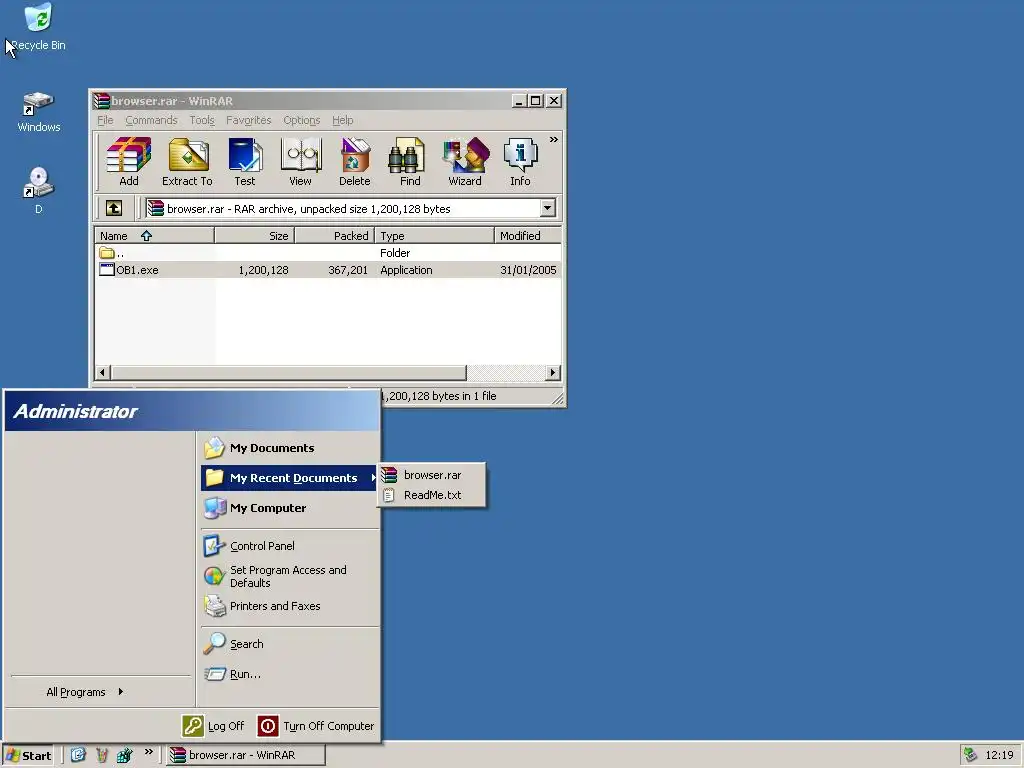Image resolution: width=1024 pixels, height=768 pixels.
Task: Expand All Programs submenu
Action: pos(85,692)
